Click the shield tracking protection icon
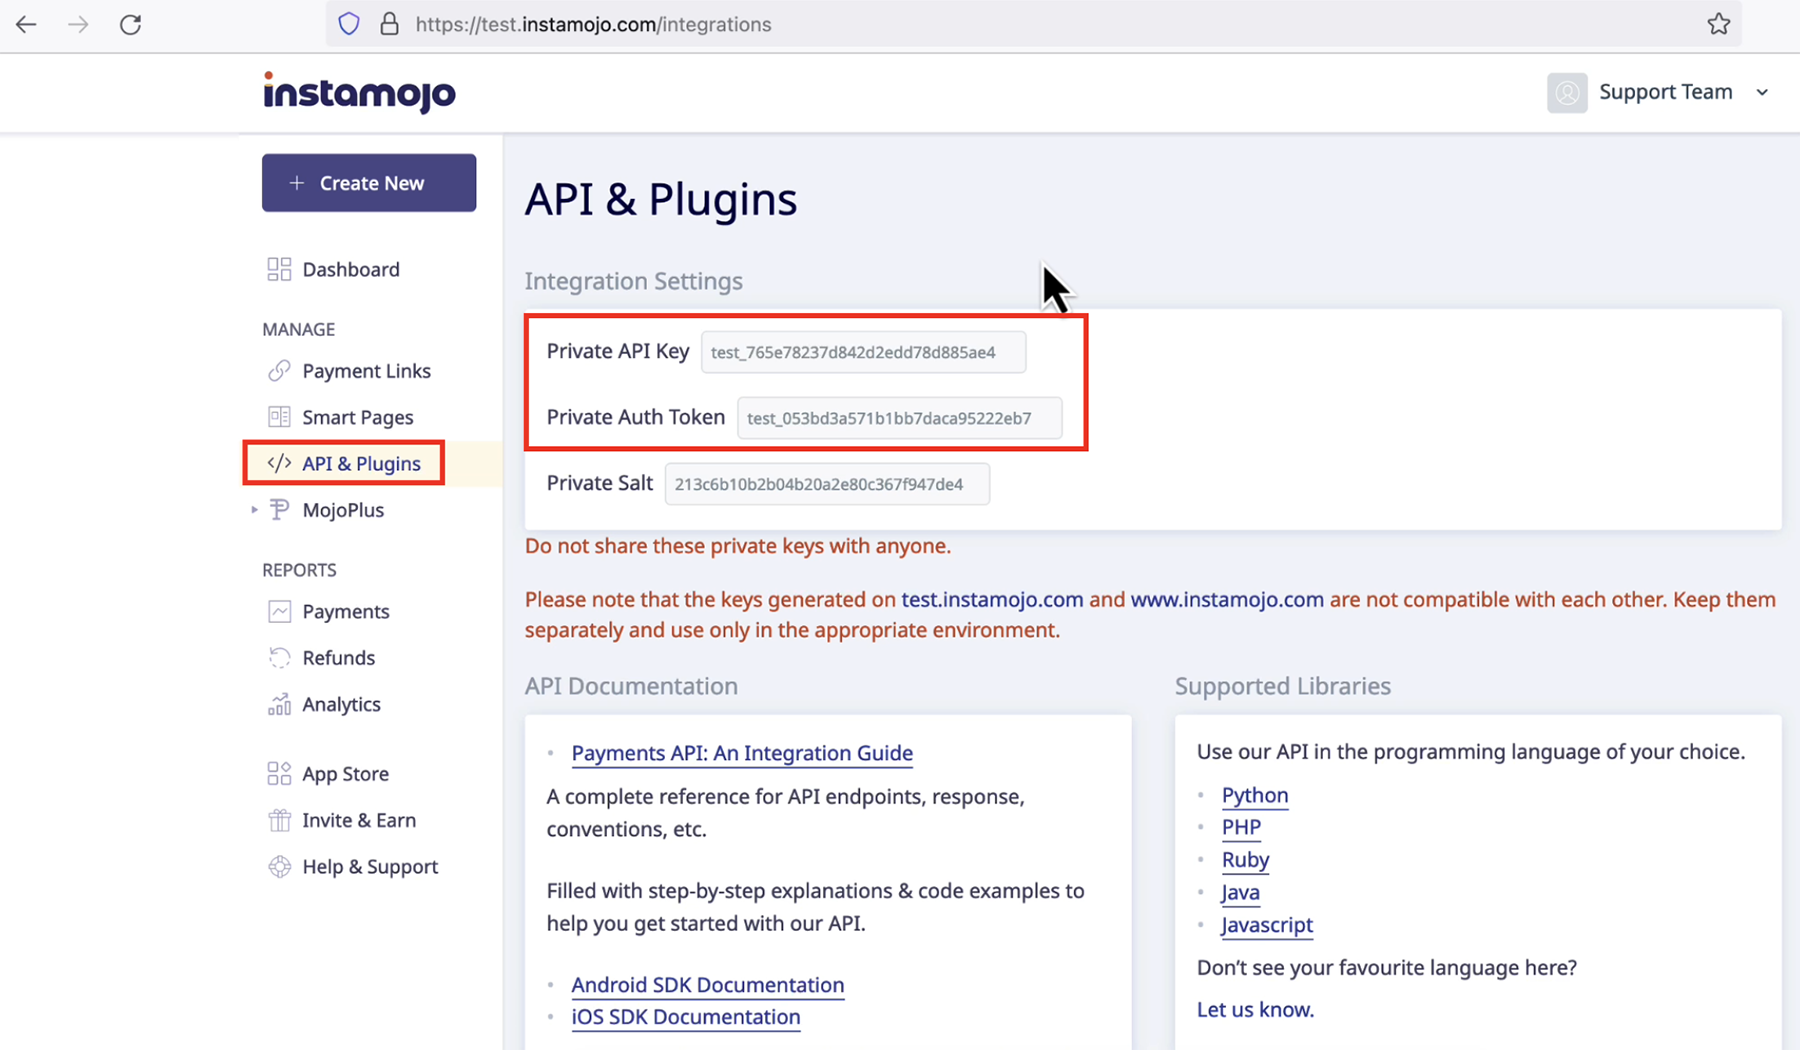The width and height of the screenshot is (1800, 1050). (x=348, y=24)
